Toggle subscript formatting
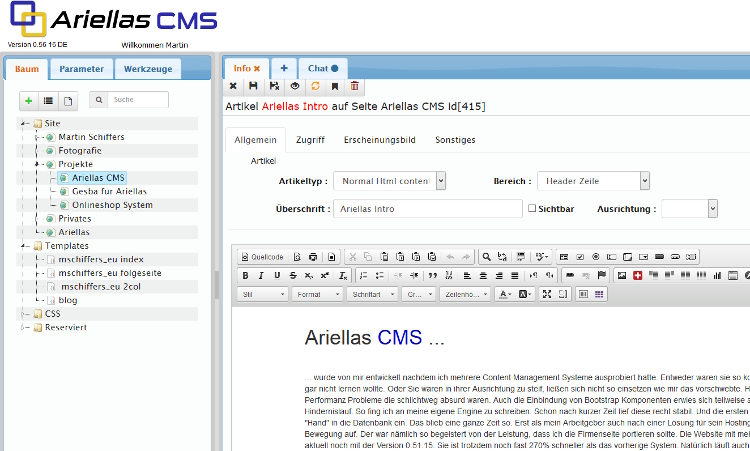 309,275
